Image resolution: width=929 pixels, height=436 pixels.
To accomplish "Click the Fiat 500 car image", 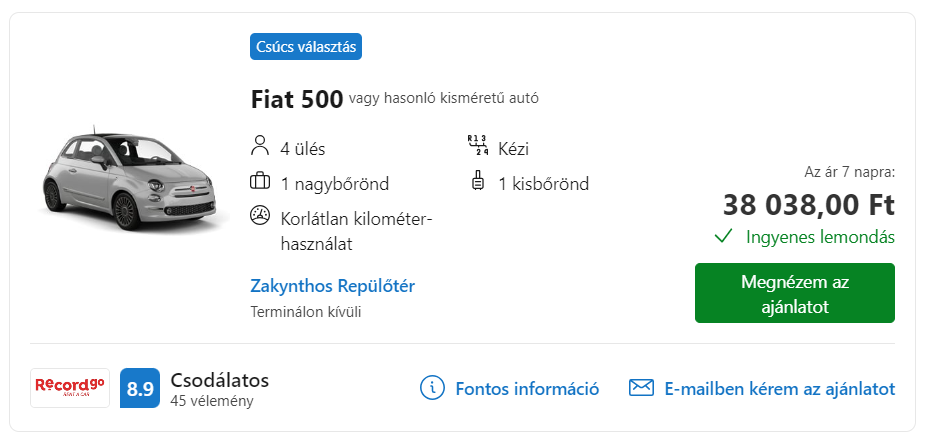I will click(130, 179).
